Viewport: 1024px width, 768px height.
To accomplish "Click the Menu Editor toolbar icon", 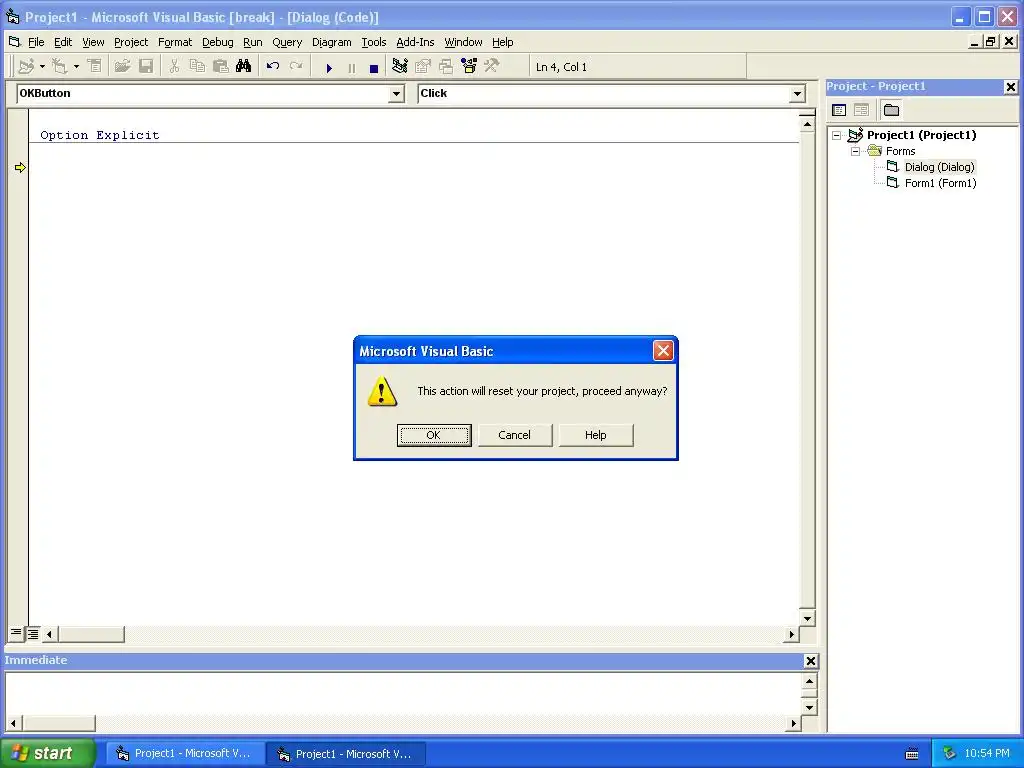I will pos(95,67).
